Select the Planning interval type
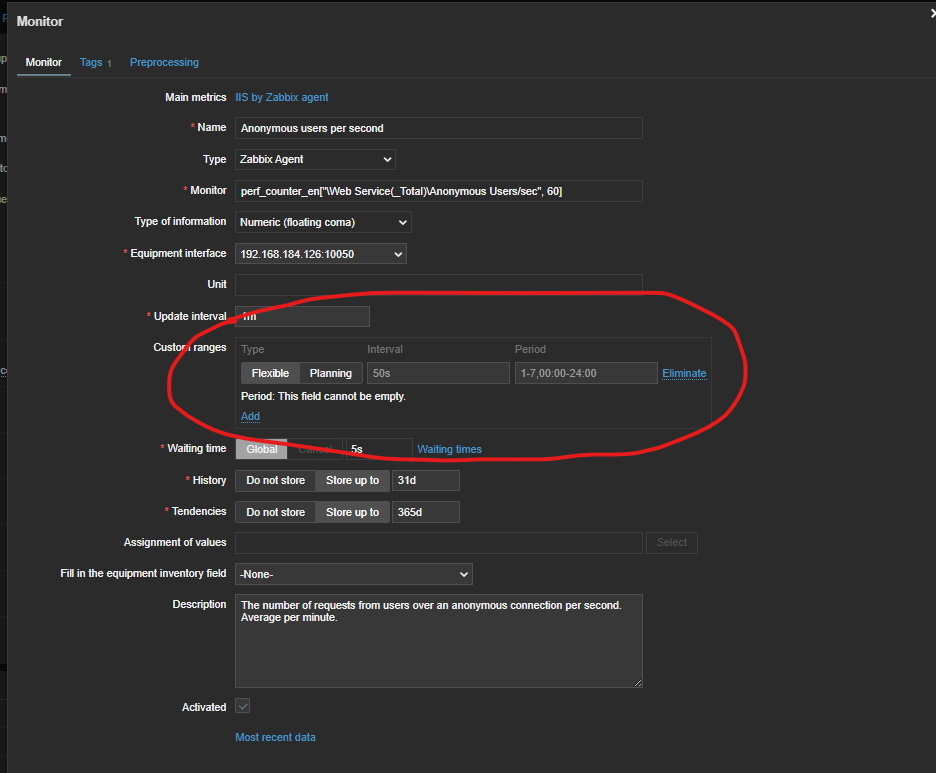 [330, 373]
